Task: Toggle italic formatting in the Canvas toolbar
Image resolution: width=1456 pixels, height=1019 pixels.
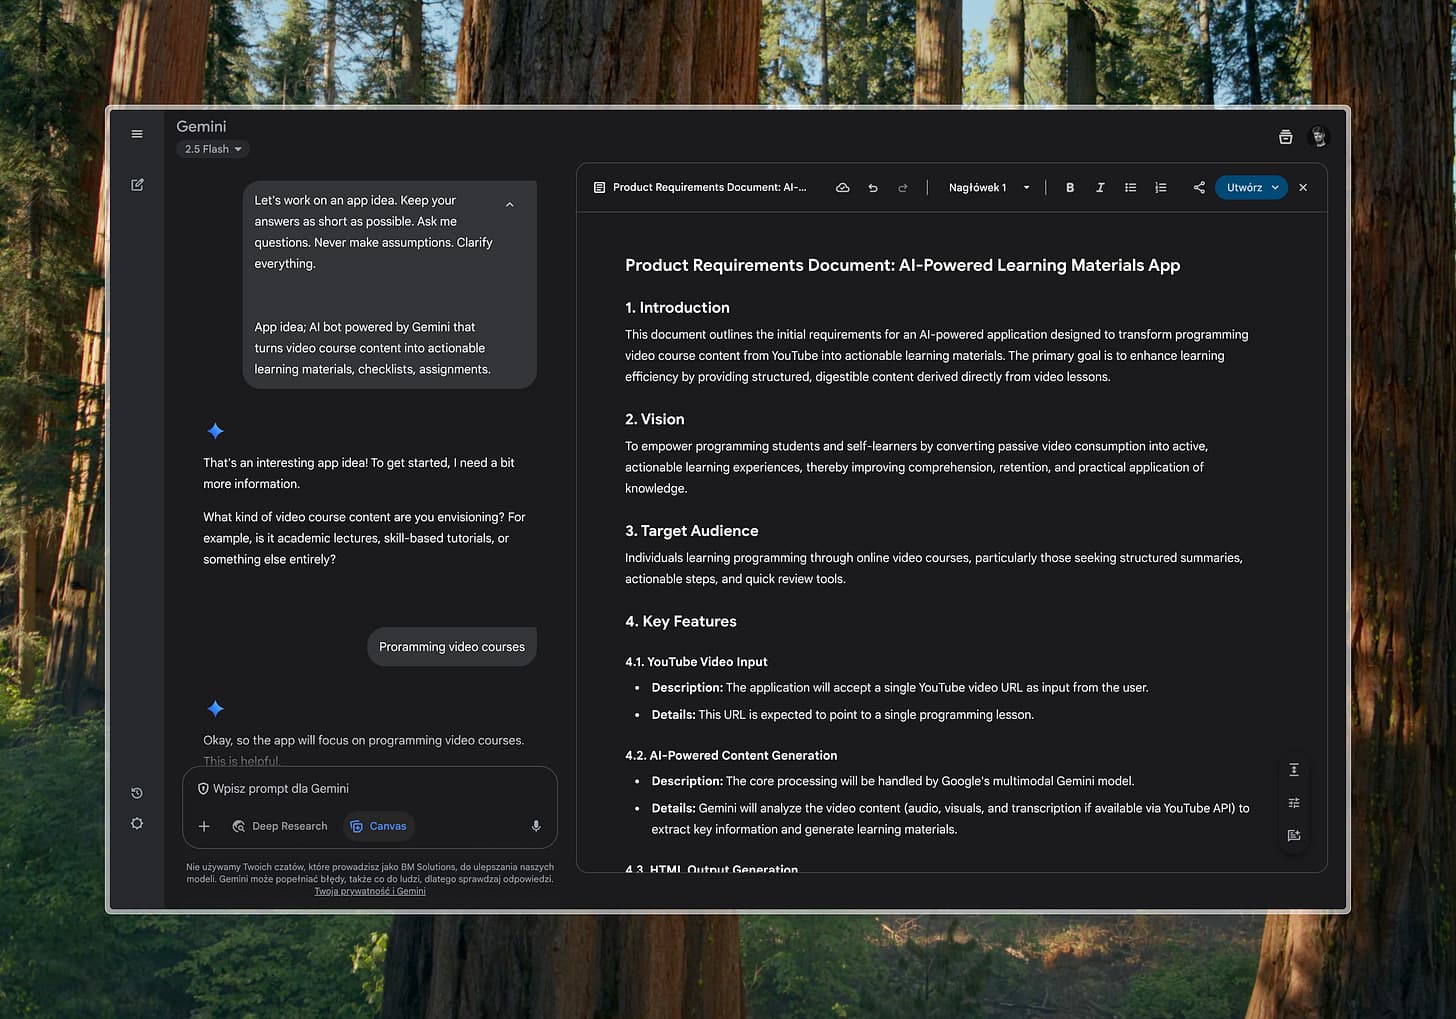Action: coord(1100,187)
